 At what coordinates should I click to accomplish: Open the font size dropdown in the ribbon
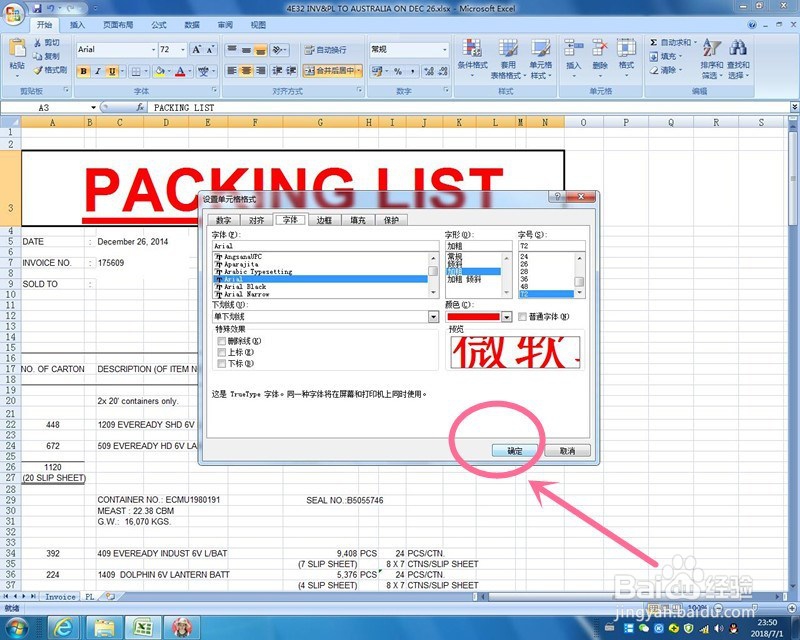click(182, 50)
